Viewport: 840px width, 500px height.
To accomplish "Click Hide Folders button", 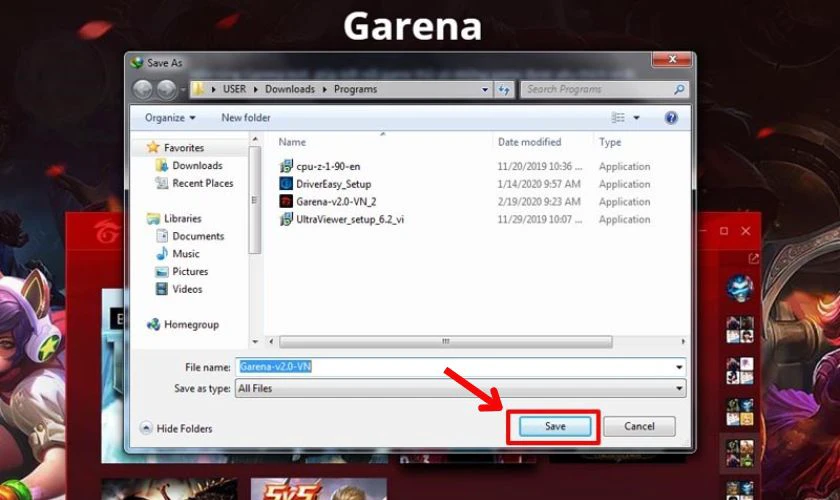I will click(176, 428).
